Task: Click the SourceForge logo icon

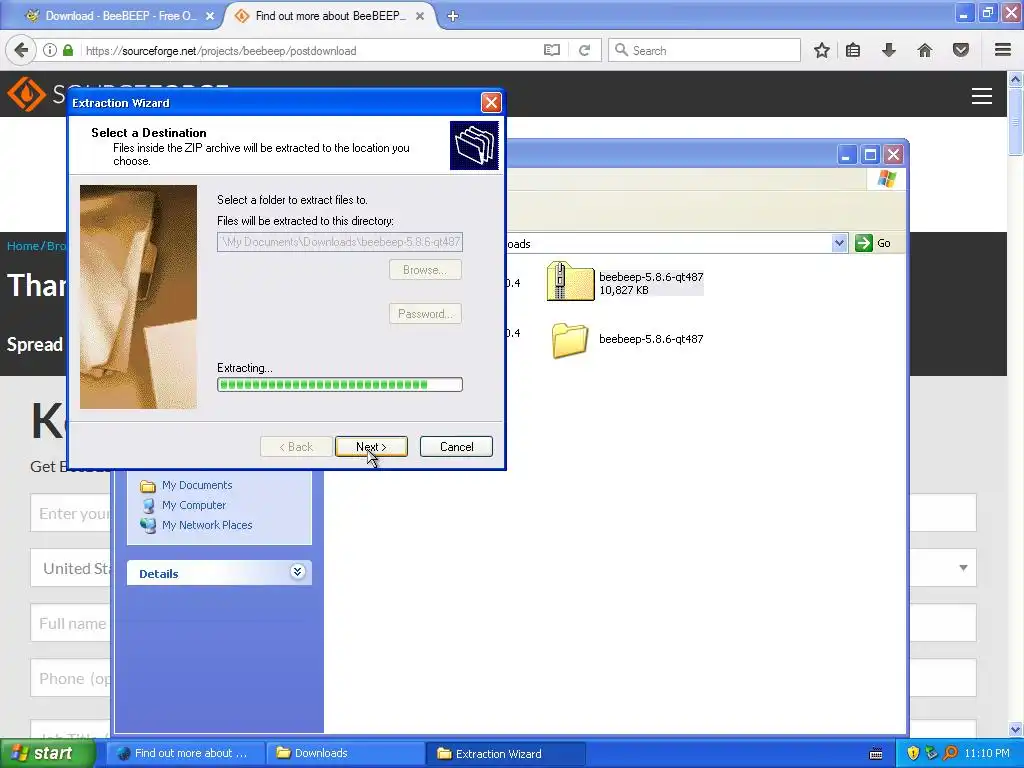Action: point(26,94)
